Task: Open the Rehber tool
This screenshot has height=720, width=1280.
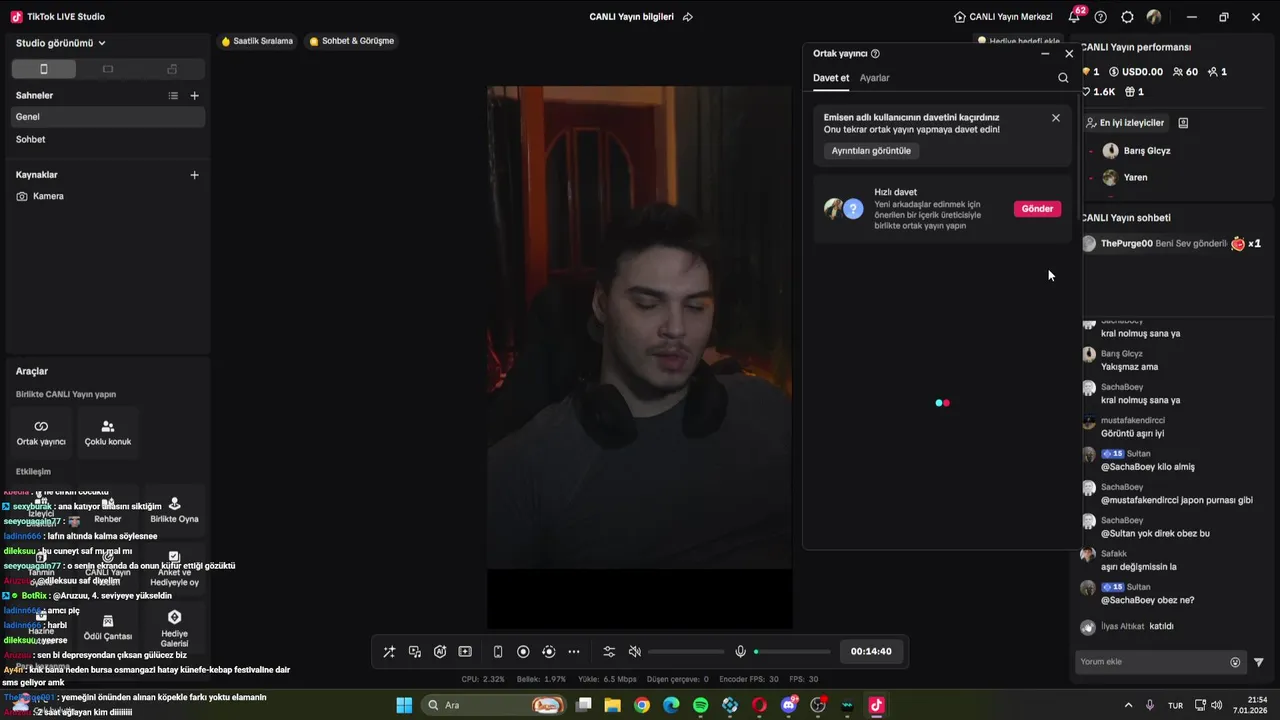Action: [108, 510]
